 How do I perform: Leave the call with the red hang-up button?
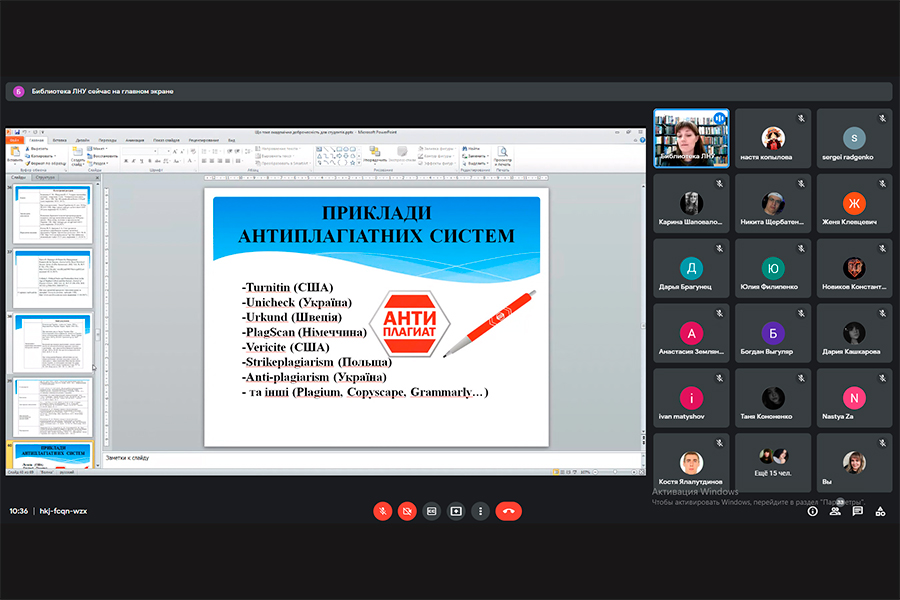click(509, 511)
